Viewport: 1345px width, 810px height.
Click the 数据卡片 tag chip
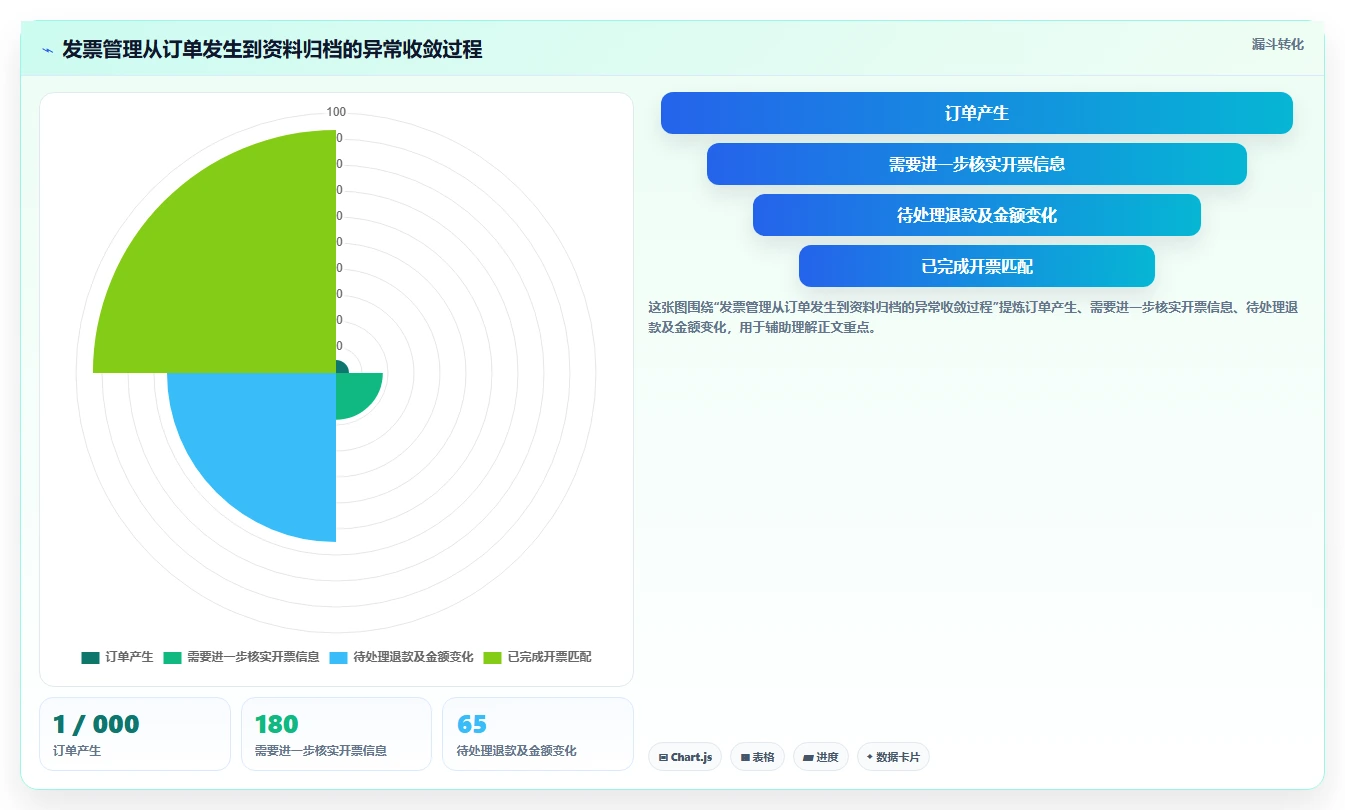point(893,757)
